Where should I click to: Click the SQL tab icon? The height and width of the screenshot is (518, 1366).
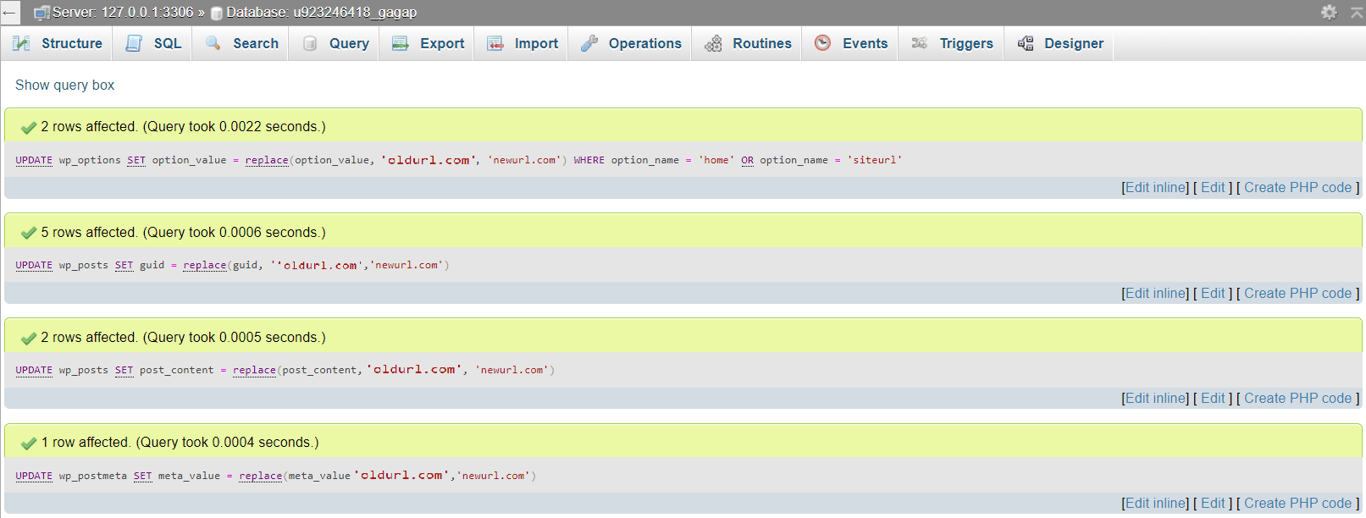coord(133,44)
